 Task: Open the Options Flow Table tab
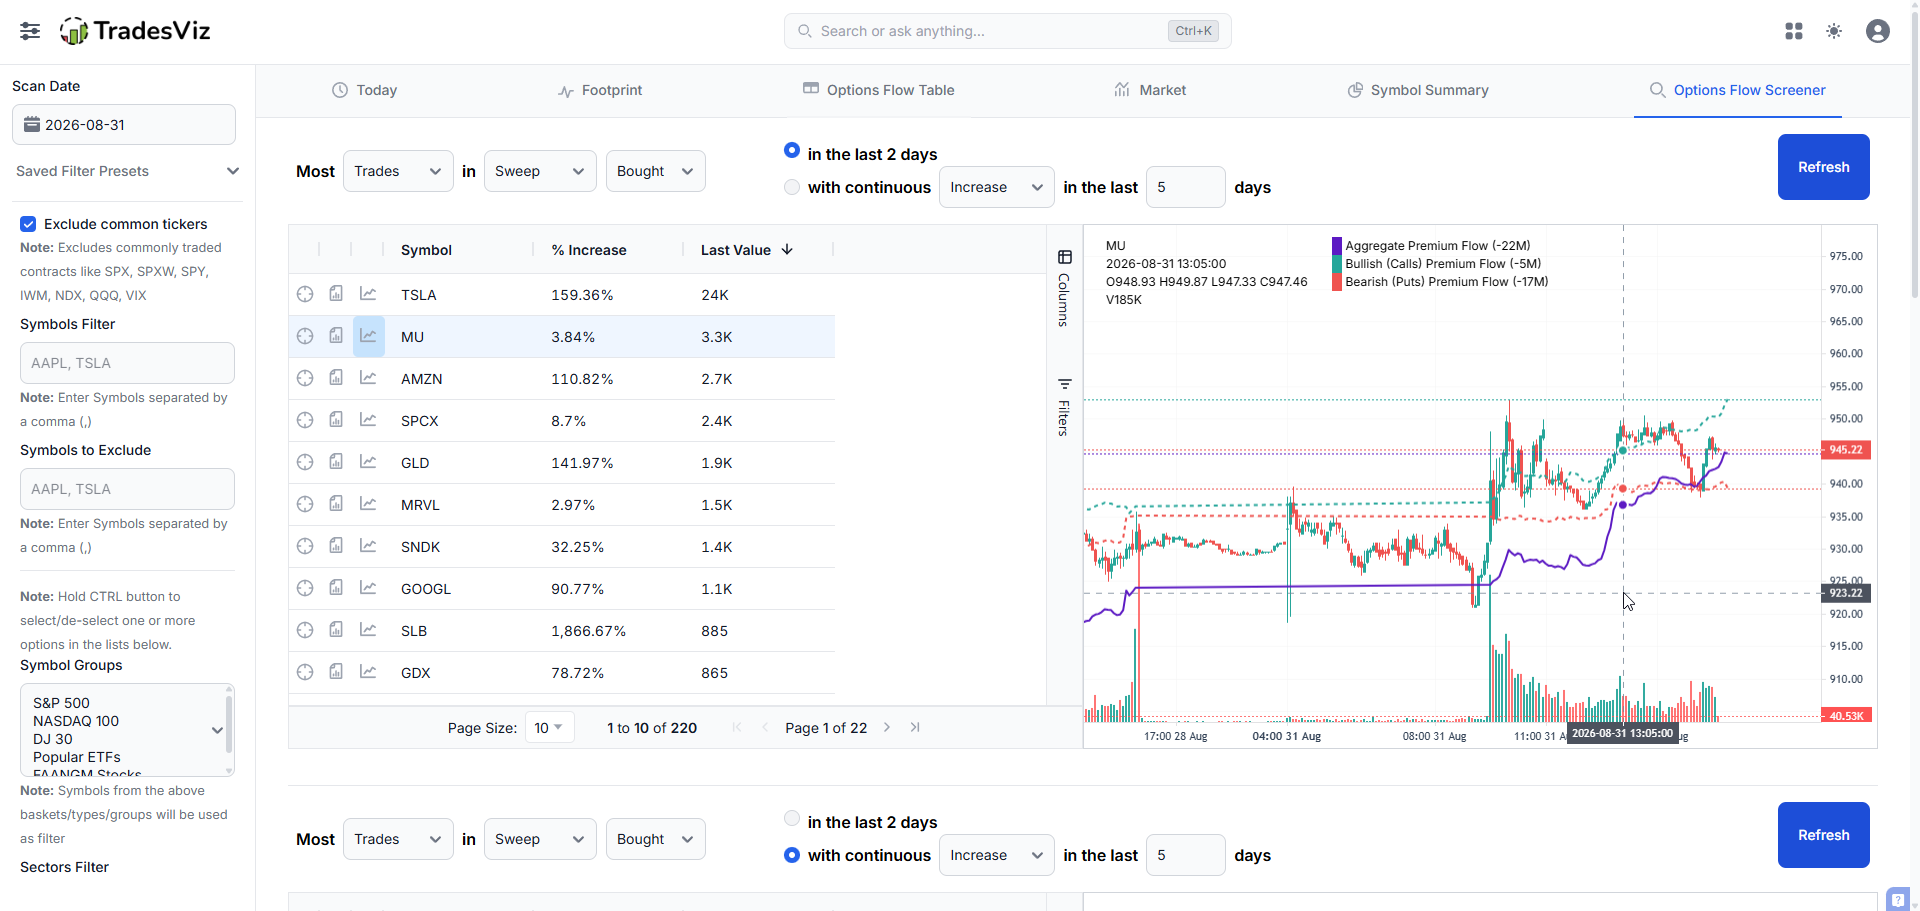[x=878, y=90]
